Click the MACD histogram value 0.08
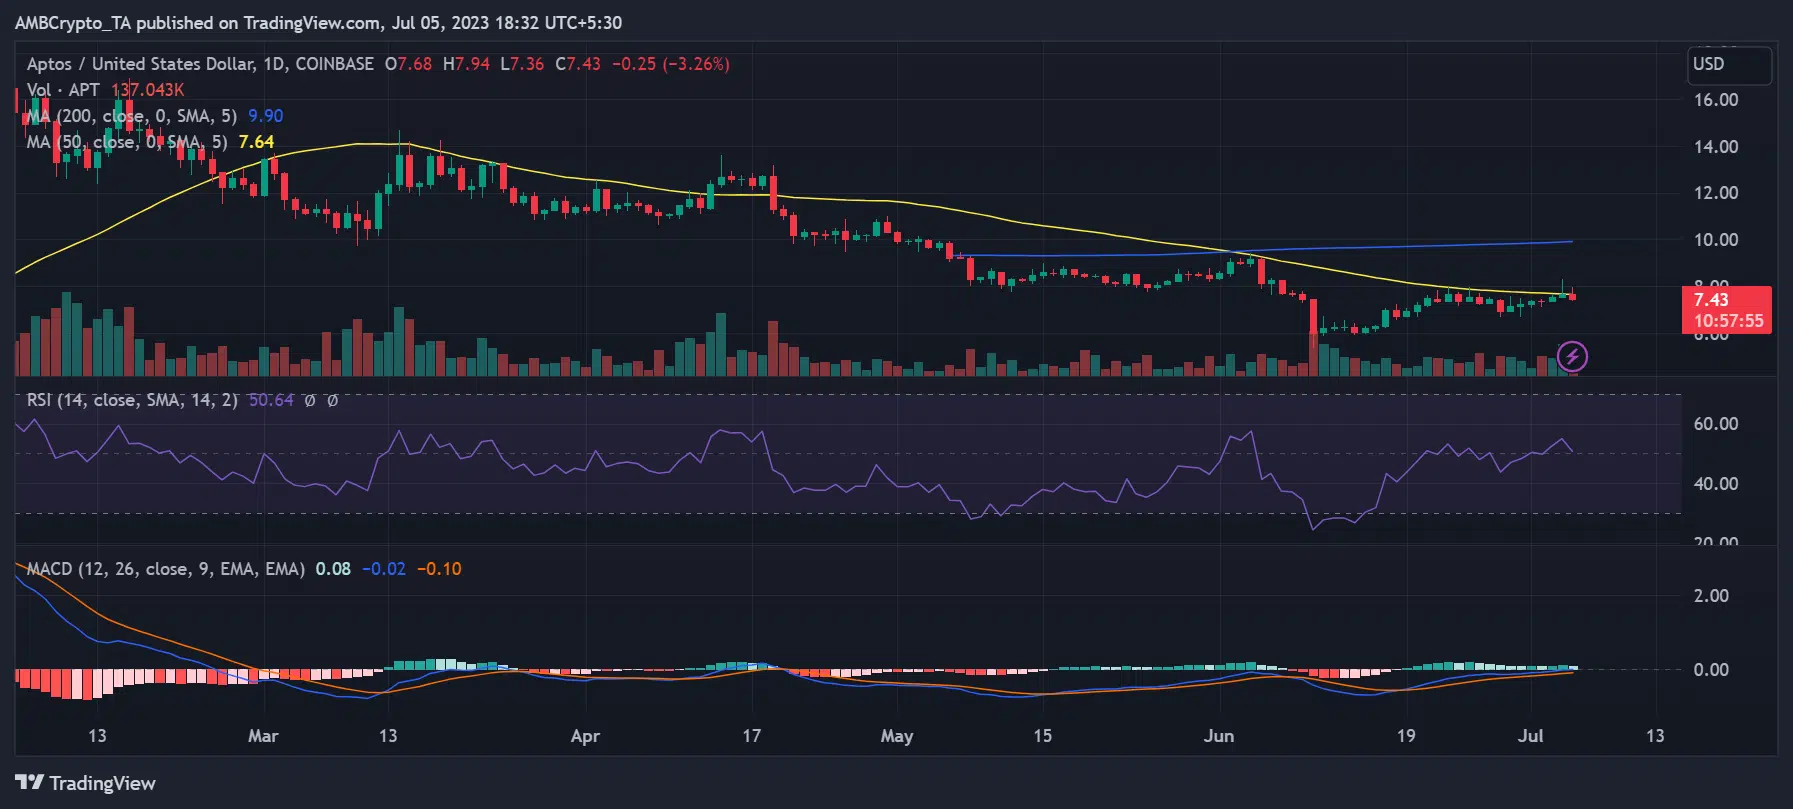The height and width of the screenshot is (809, 1793). click(x=333, y=569)
